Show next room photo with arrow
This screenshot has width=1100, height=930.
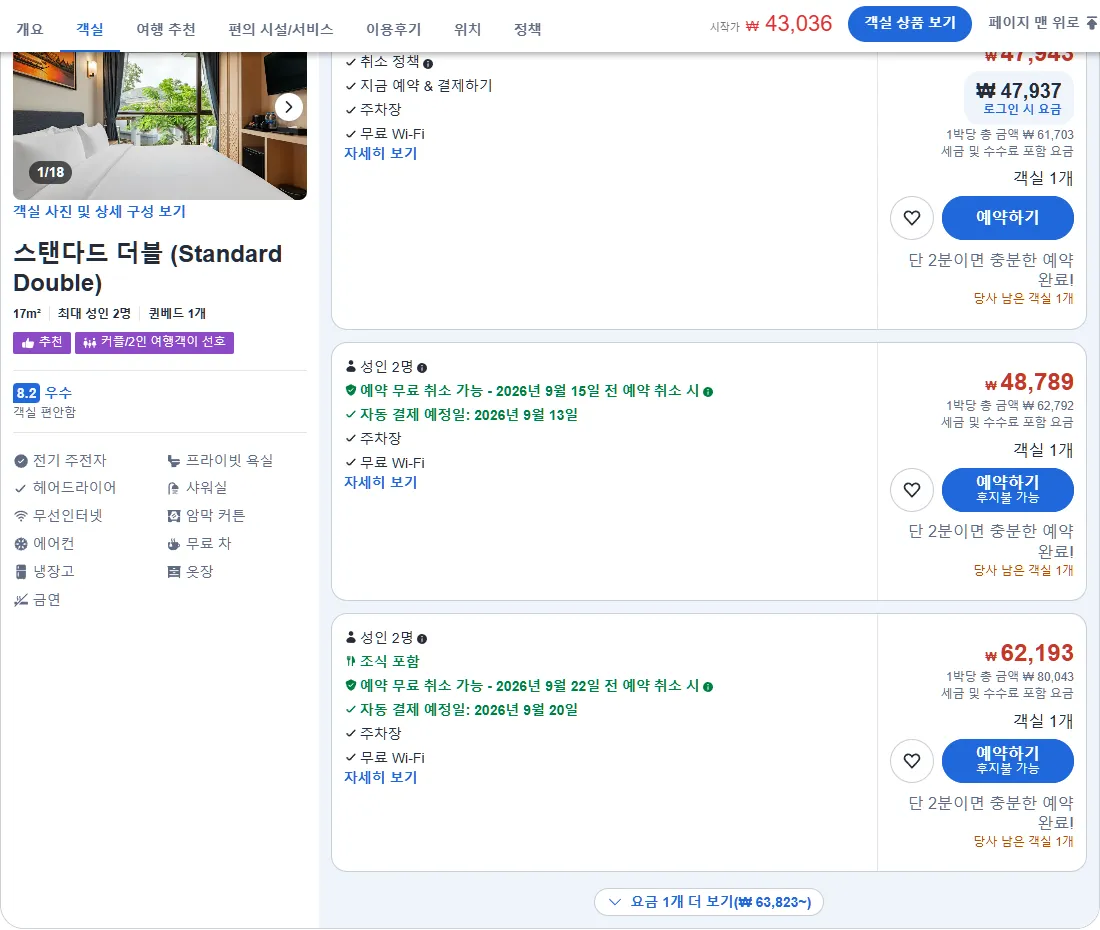click(288, 107)
